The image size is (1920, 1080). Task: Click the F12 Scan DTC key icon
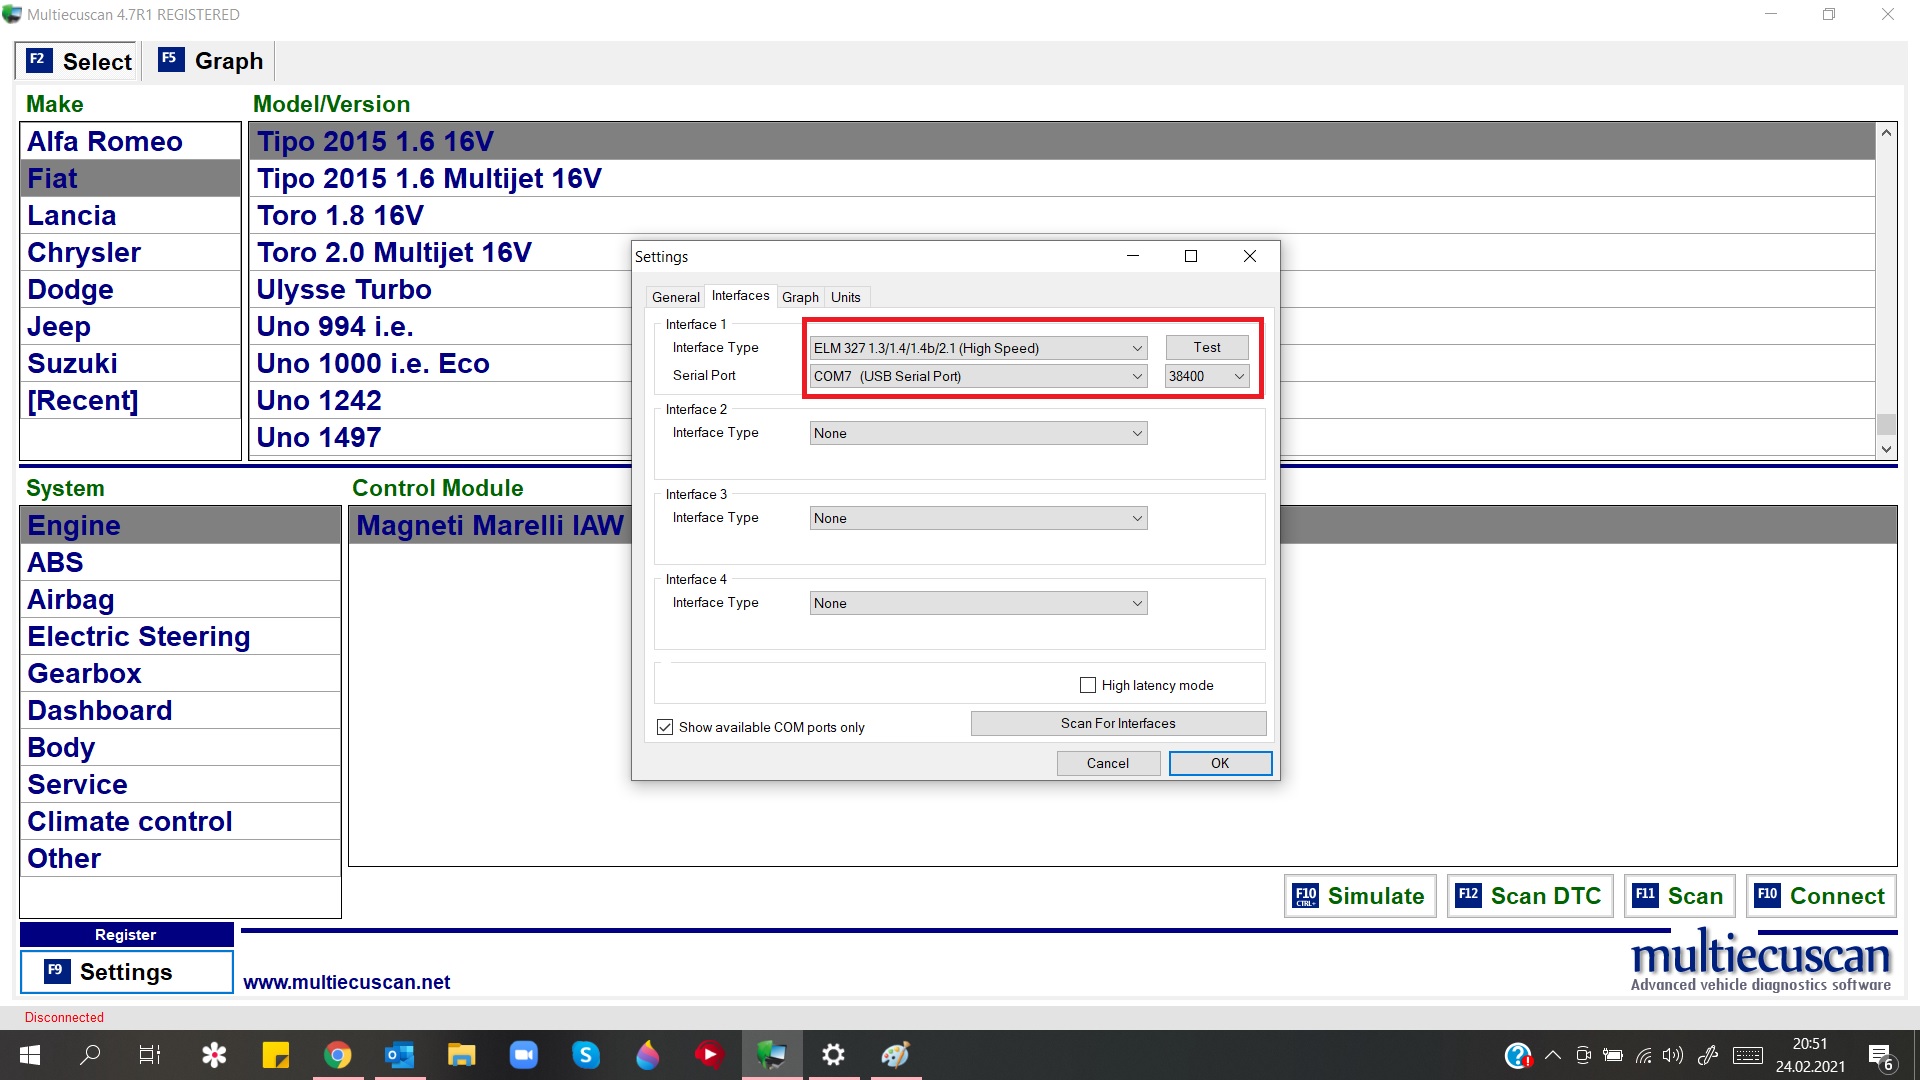coord(1468,895)
